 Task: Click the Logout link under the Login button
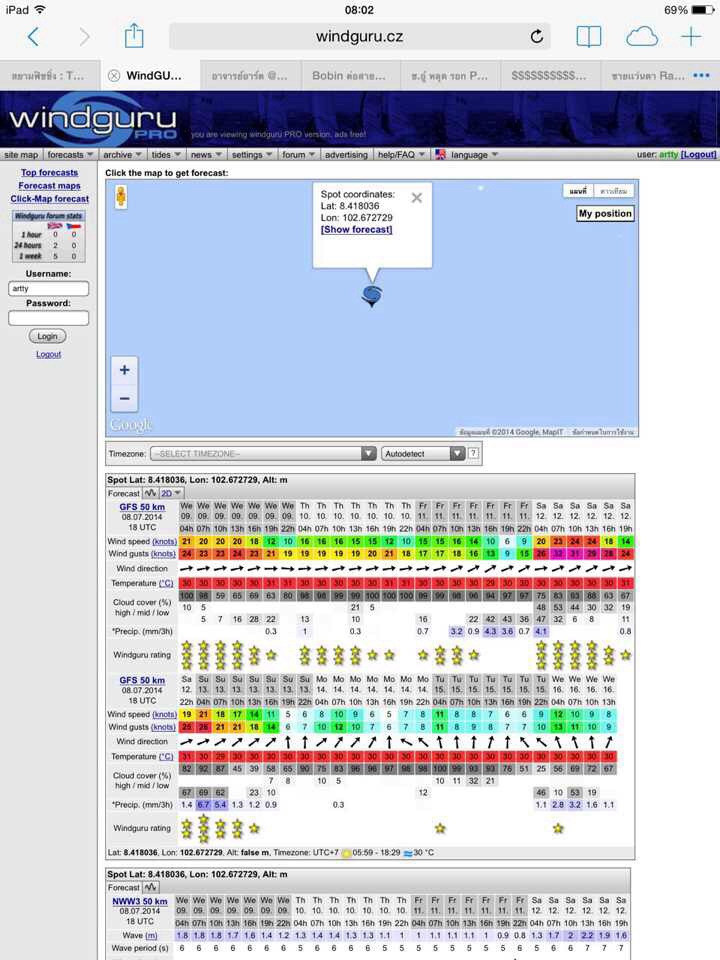48,354
